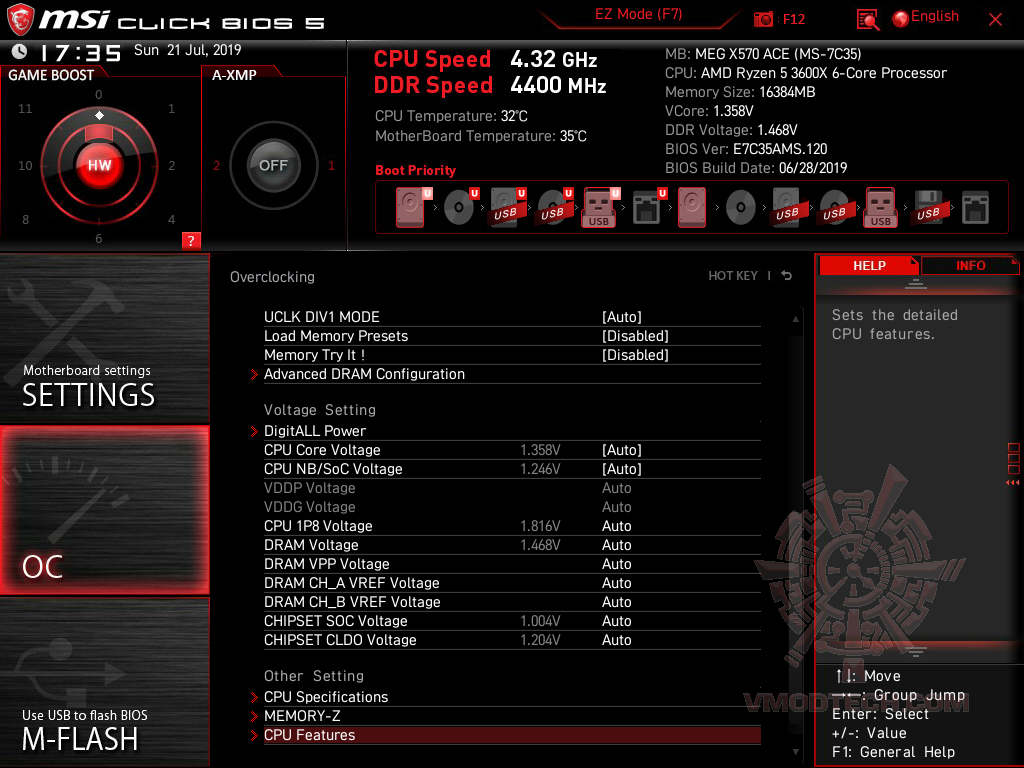
Task: Select the first hard drive boot priority icon
Action: 409,207
